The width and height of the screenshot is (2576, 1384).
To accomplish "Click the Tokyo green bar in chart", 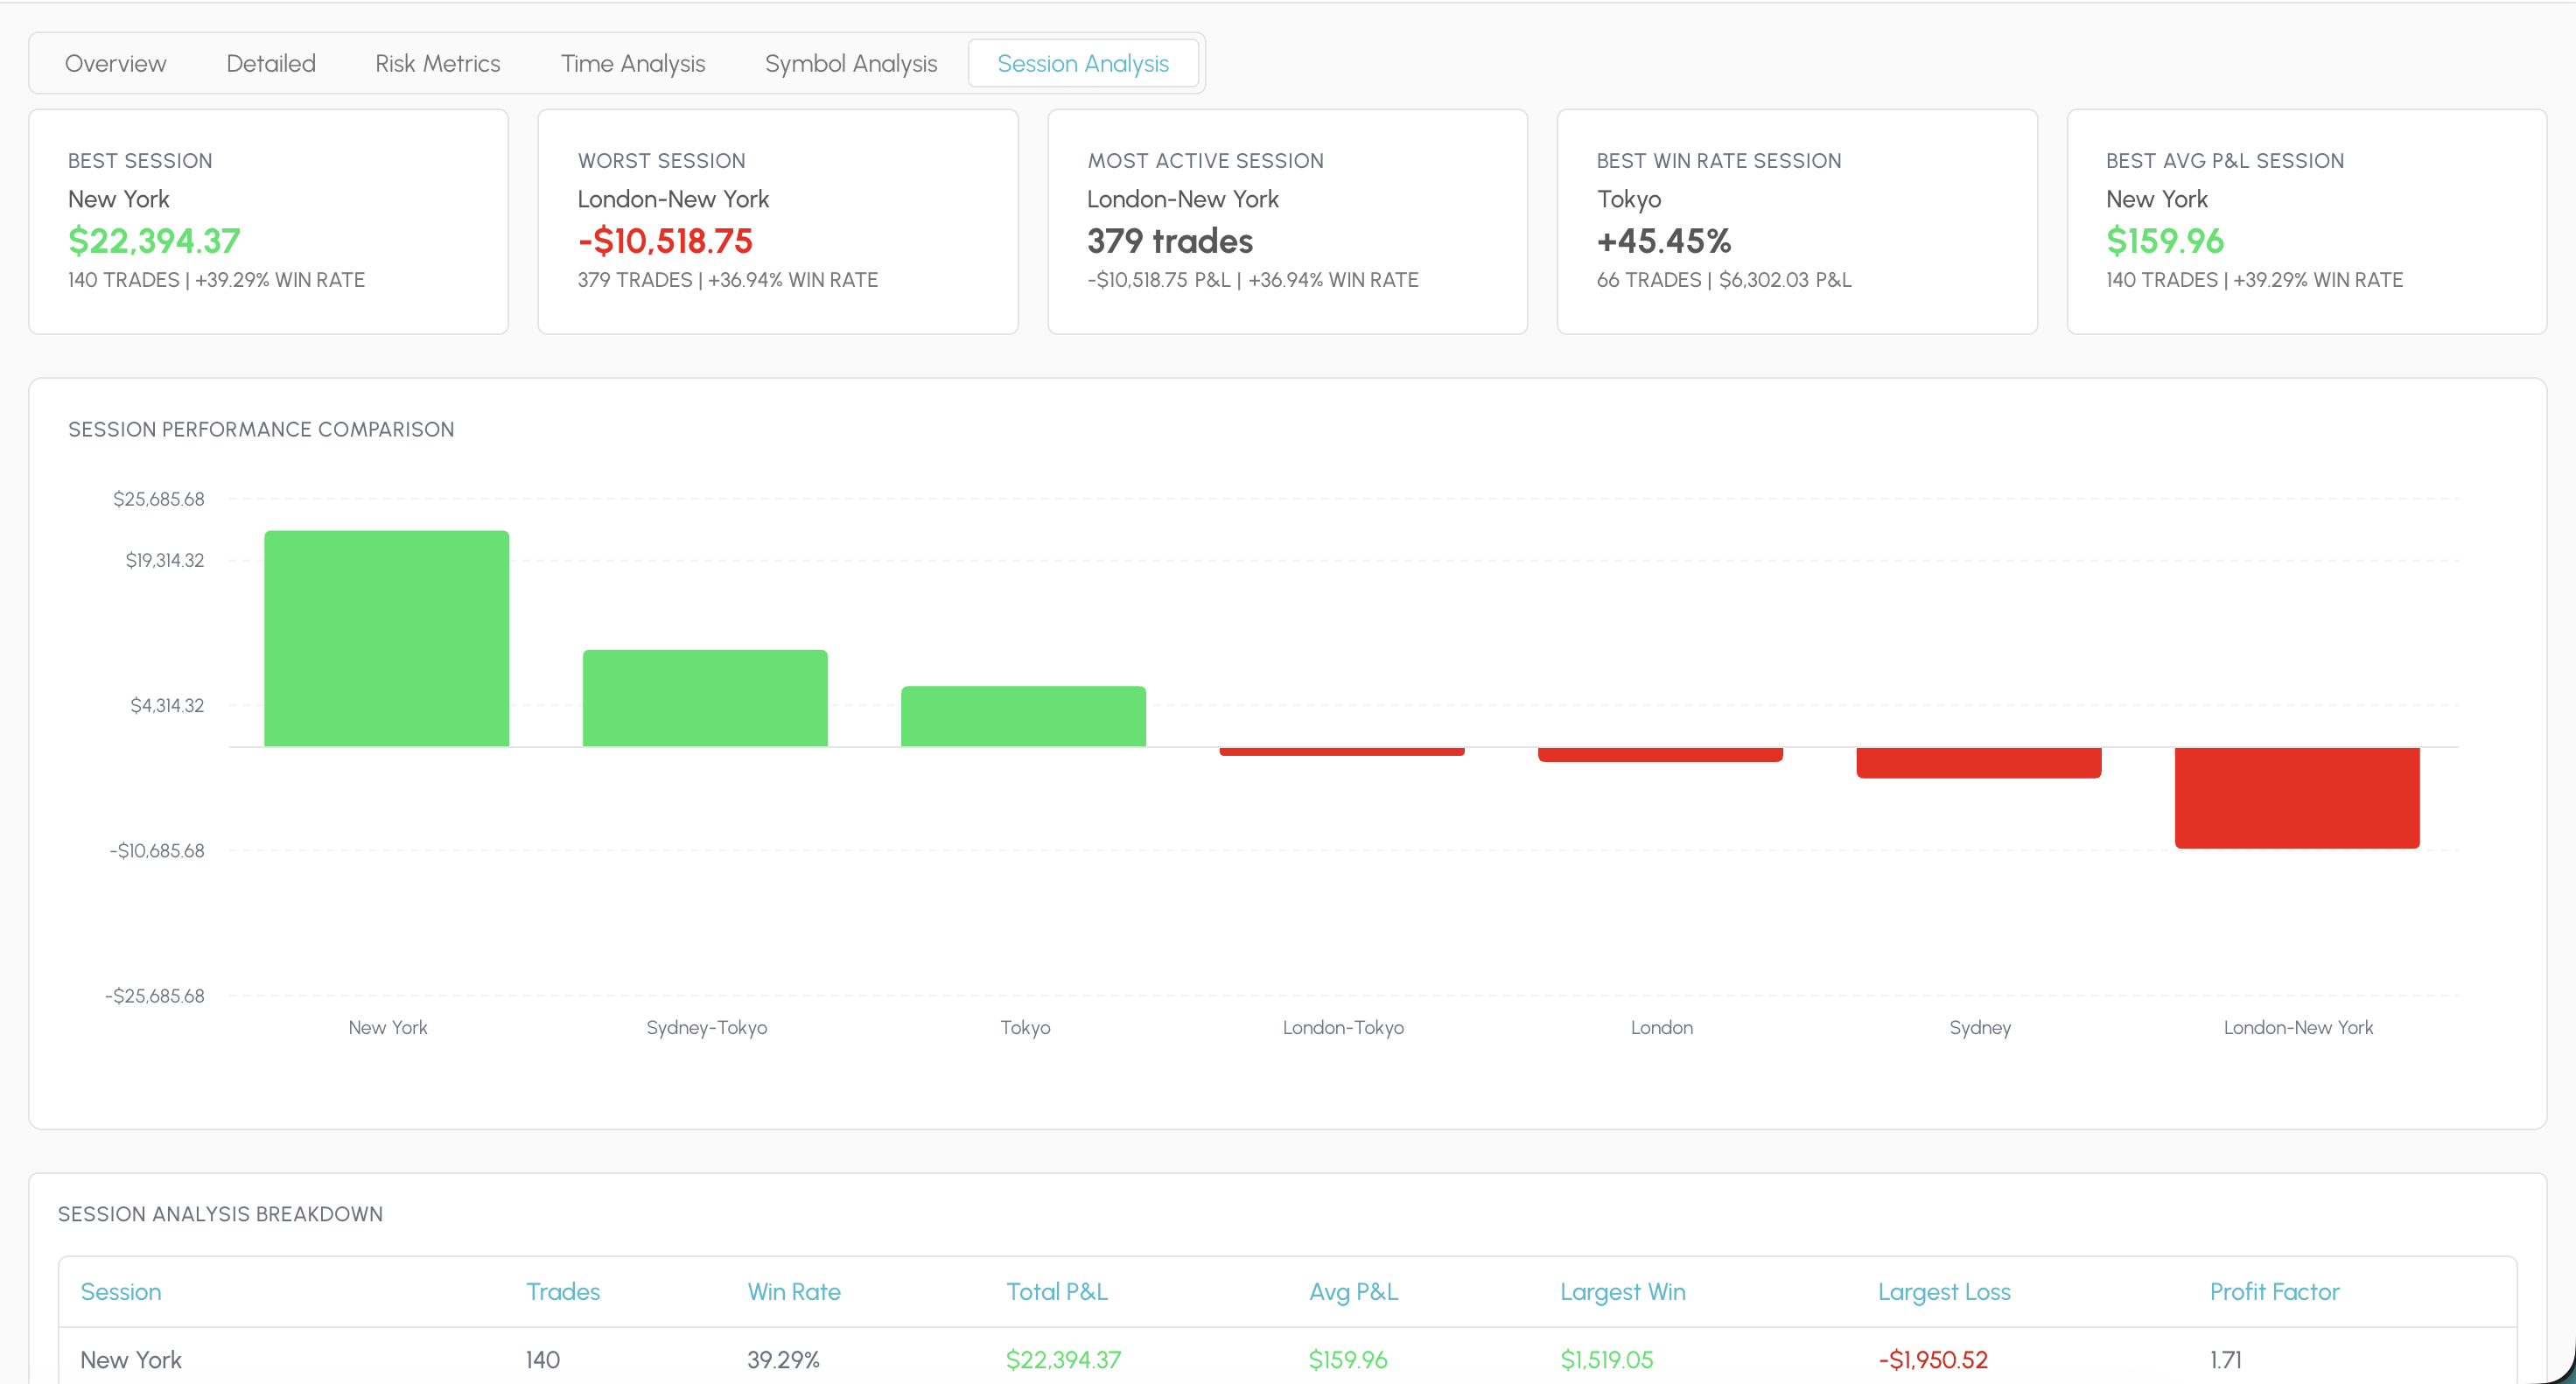I will [x=1023, y=716].
